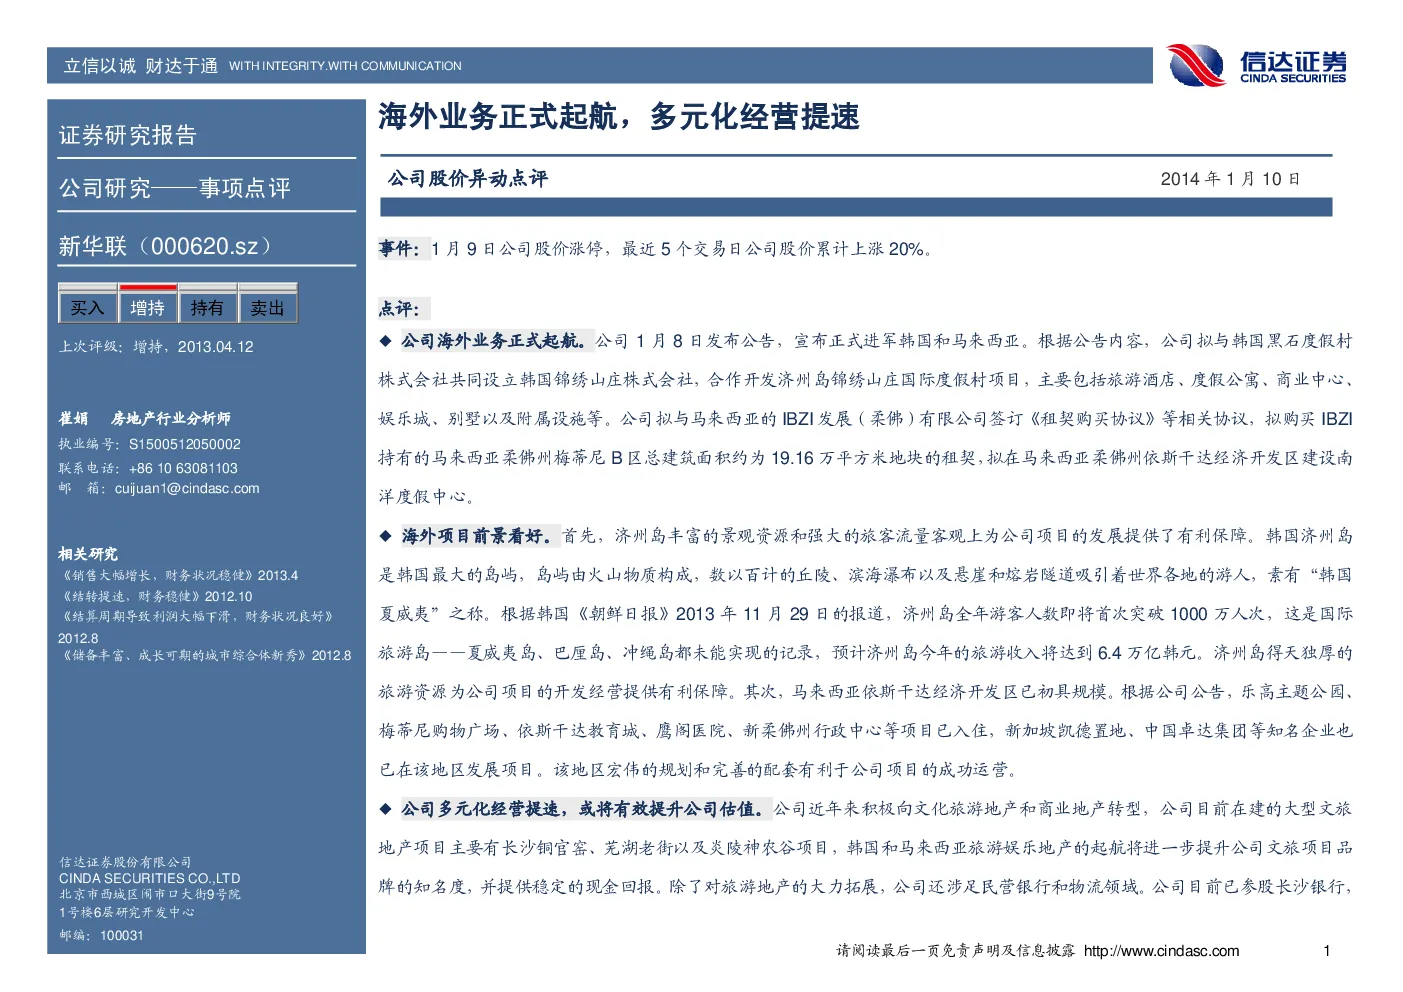
Task: Open the http://www.cindasc.com link
Action: pyautogui.click(x=1161, y=951)
